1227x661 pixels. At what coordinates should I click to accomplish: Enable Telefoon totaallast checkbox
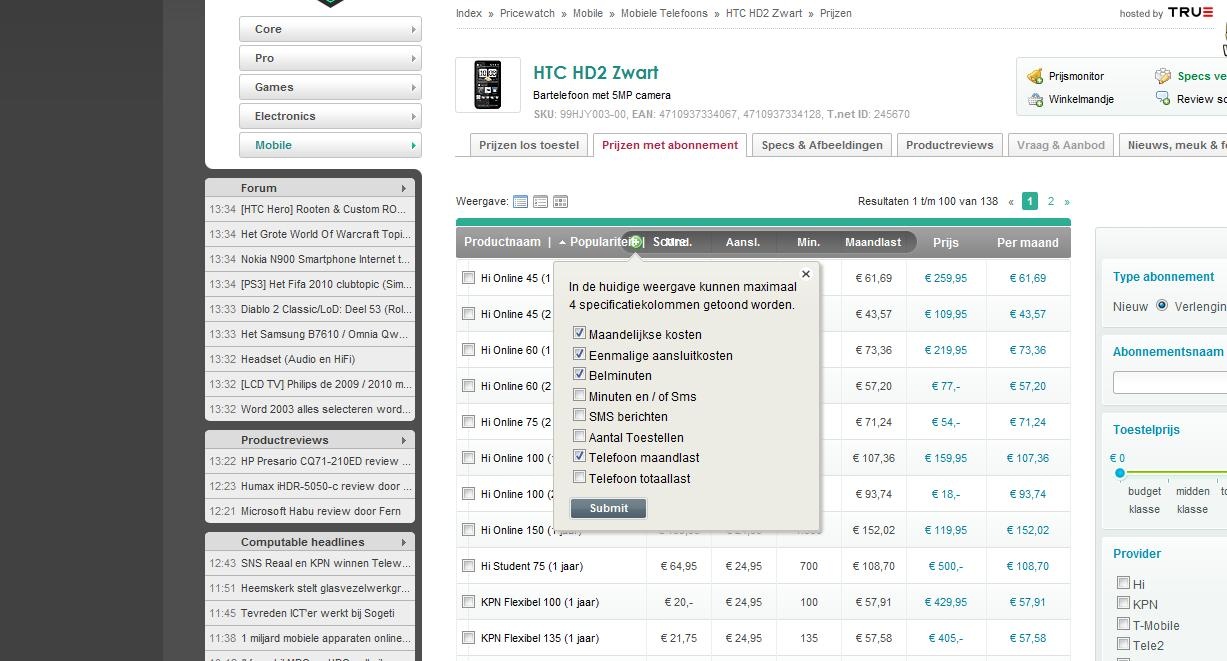[579, 477]
